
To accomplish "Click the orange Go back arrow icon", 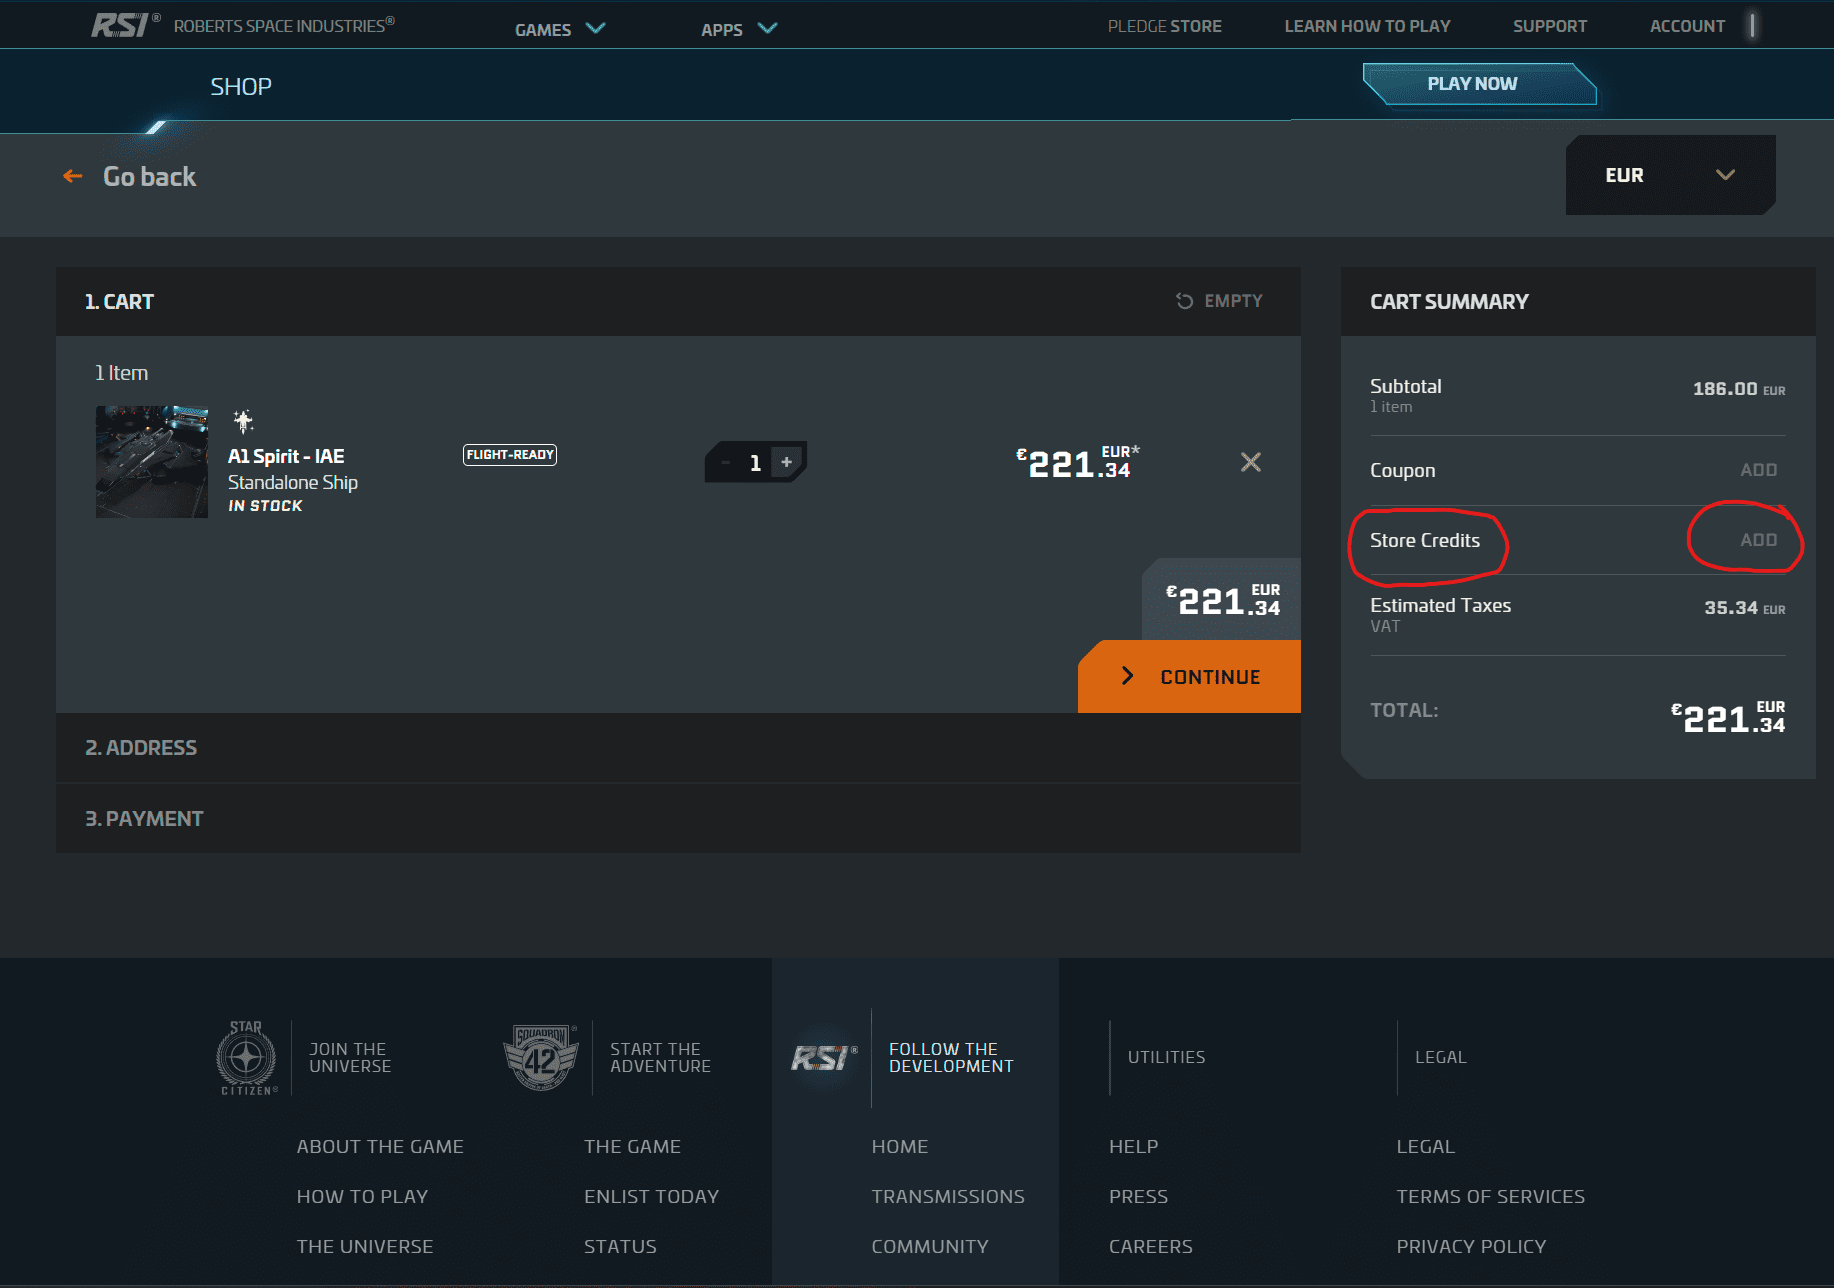I will point(73,177).
